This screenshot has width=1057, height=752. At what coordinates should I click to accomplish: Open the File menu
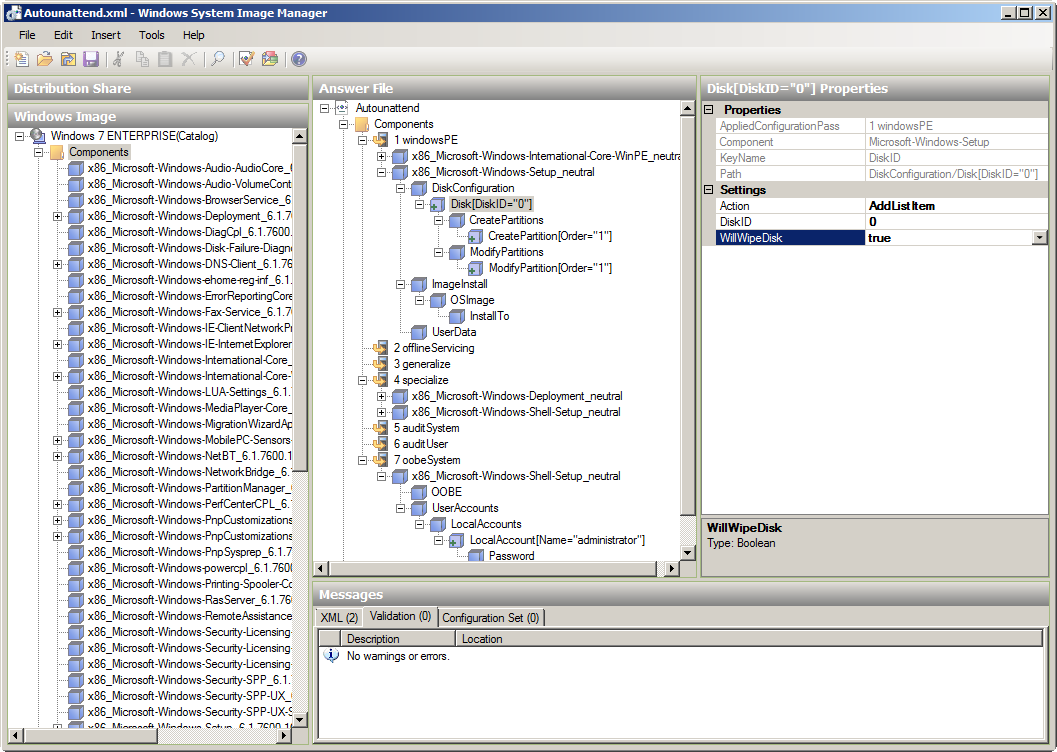tap(27, 35)
